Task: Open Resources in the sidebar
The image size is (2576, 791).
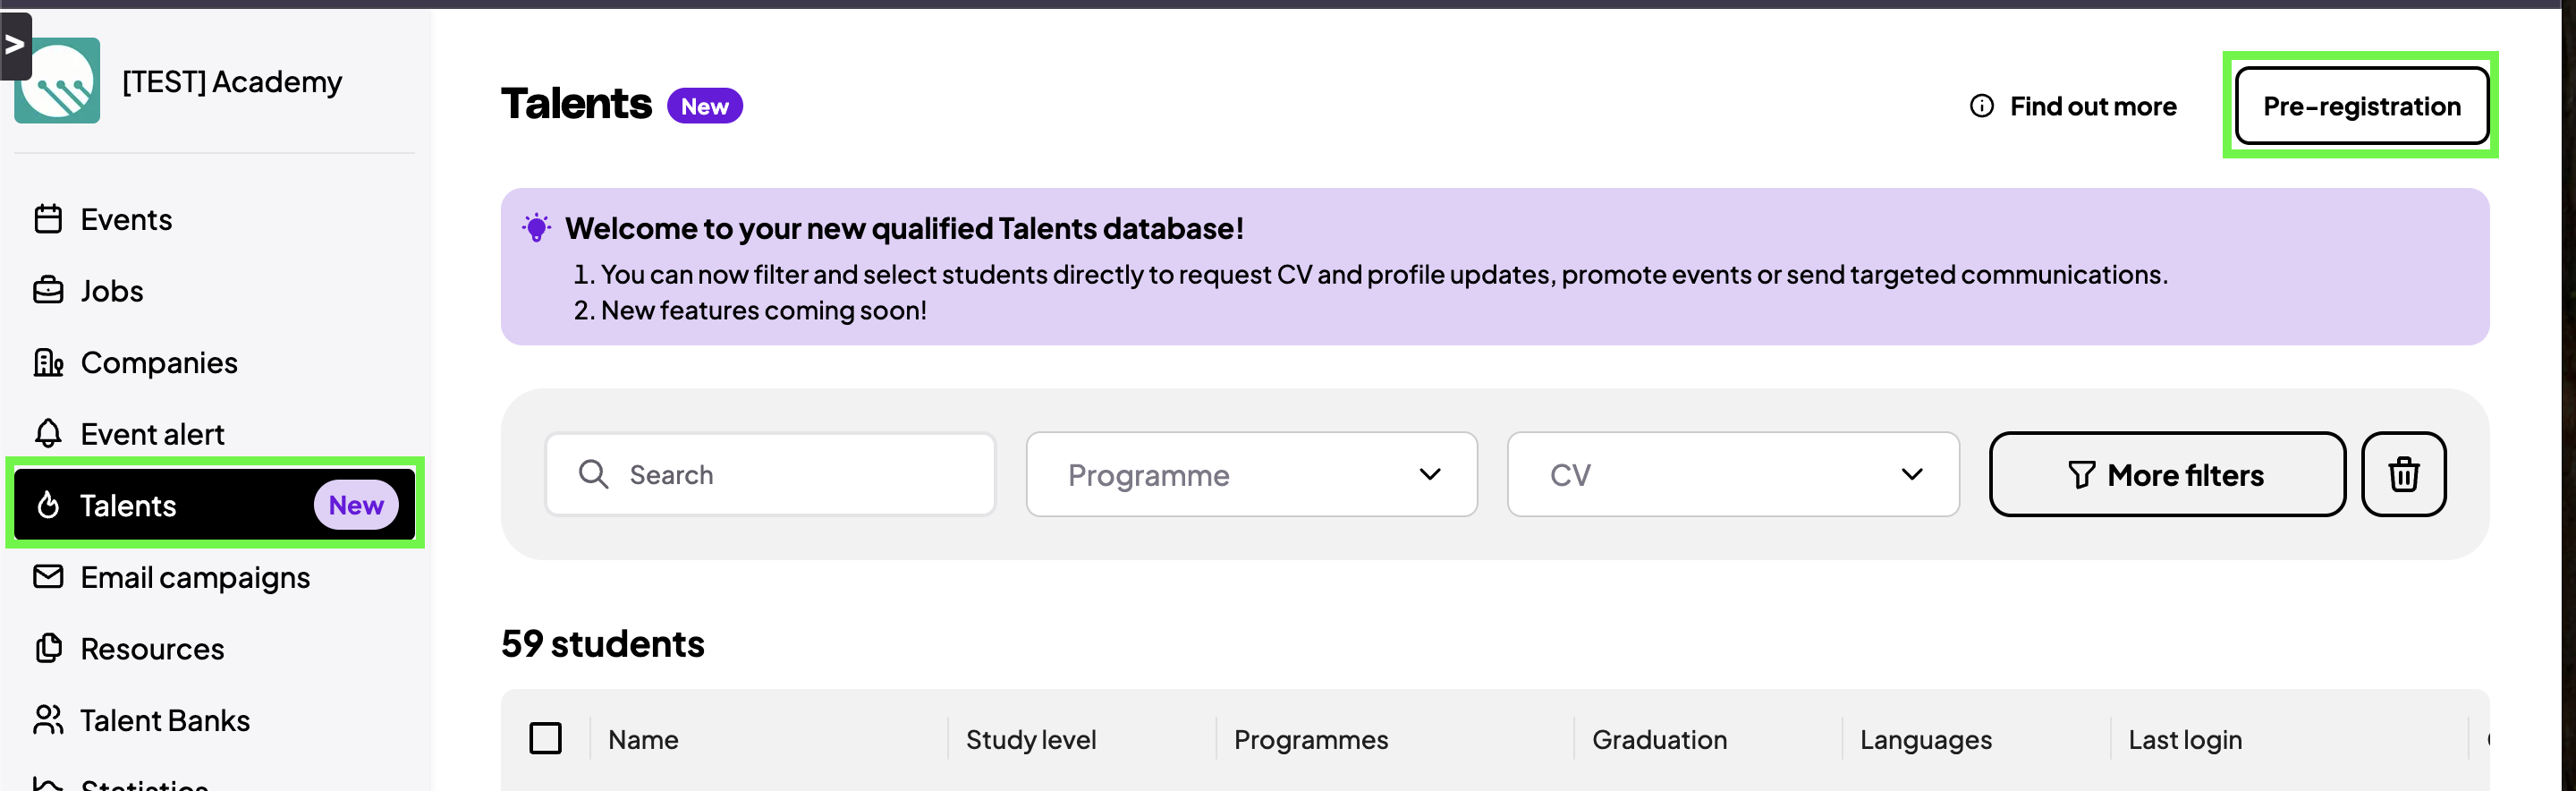Action: 152,649
